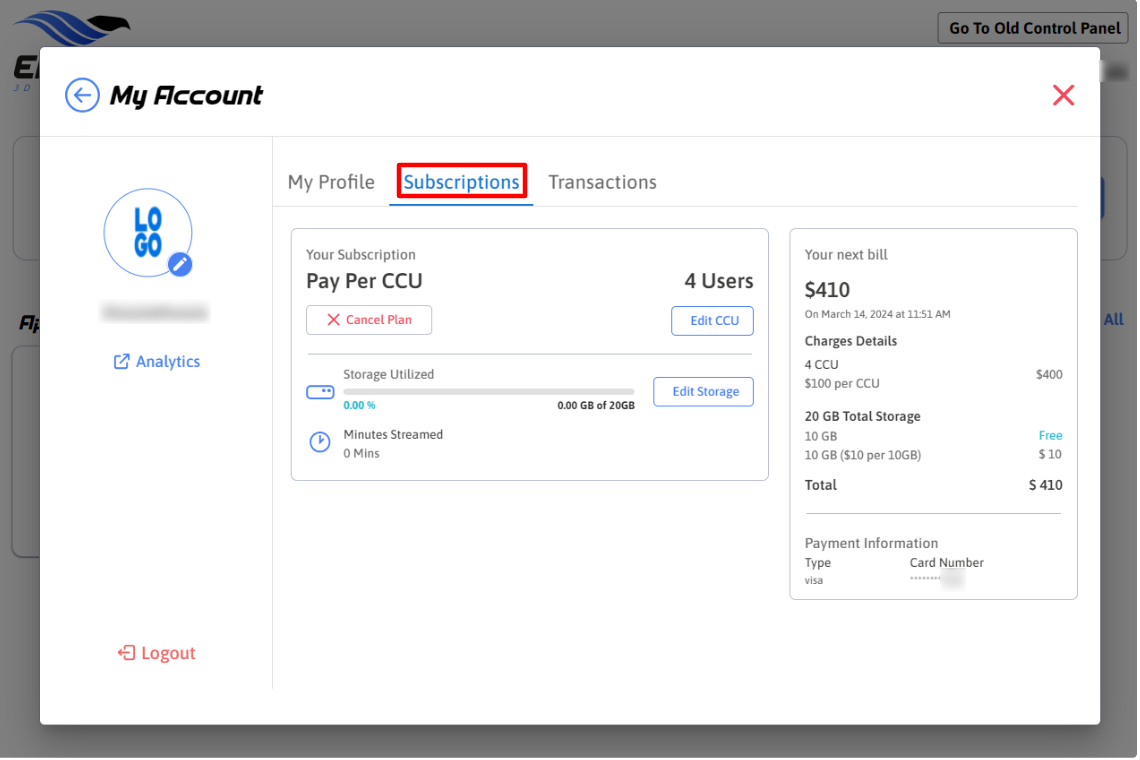Open the Transactions tab
1140x760 pixels.
602,182
